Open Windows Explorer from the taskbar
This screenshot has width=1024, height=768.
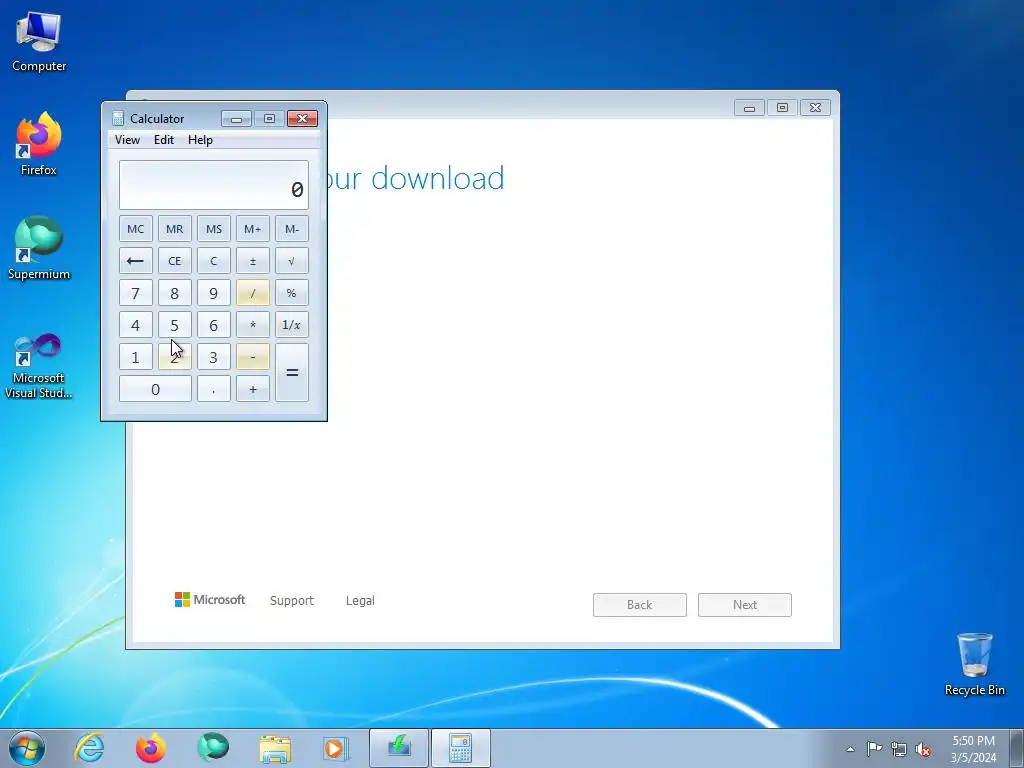275,748
